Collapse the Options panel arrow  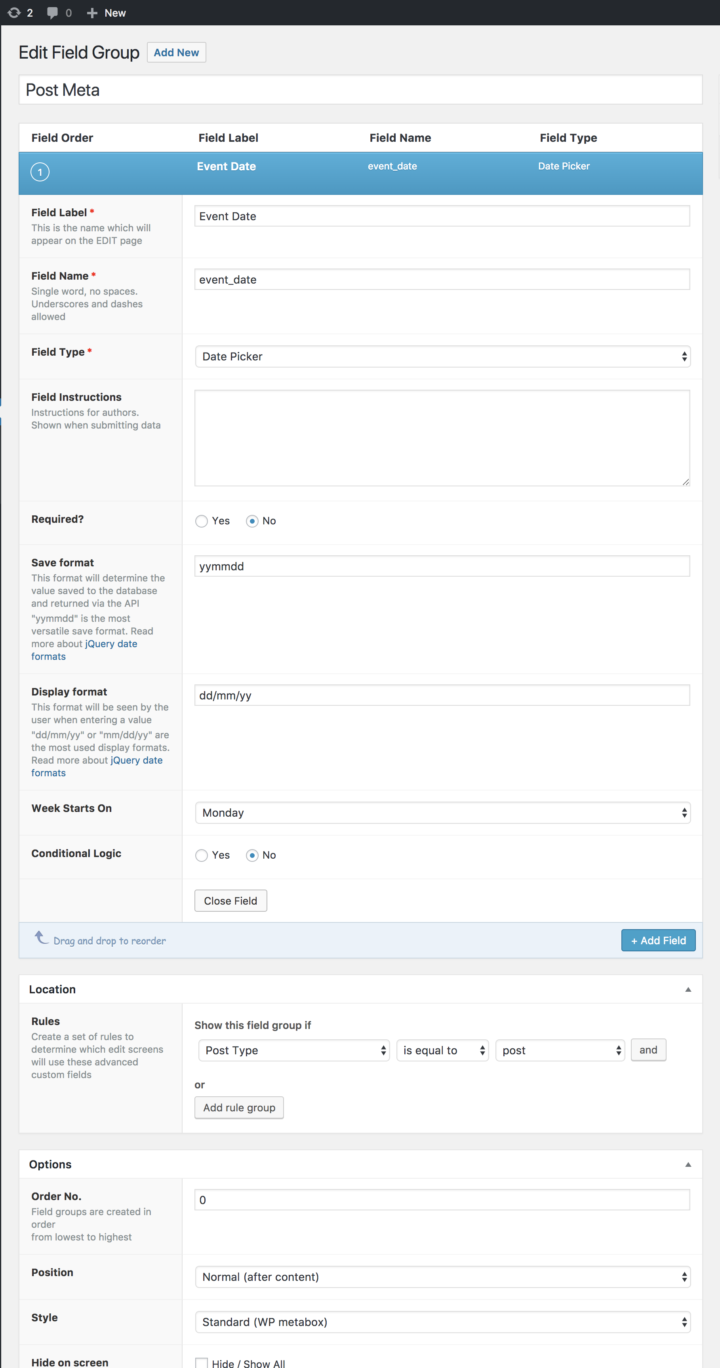[687, 1164]
